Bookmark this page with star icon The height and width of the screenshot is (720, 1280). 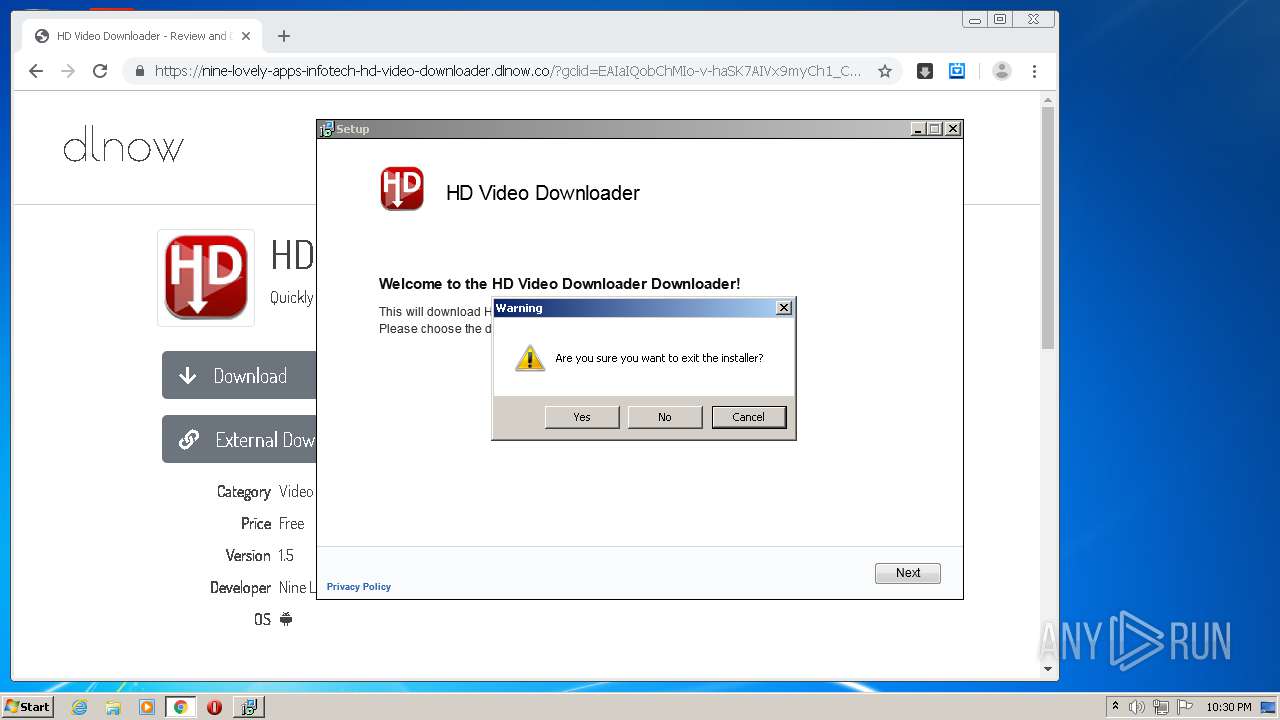885,71
